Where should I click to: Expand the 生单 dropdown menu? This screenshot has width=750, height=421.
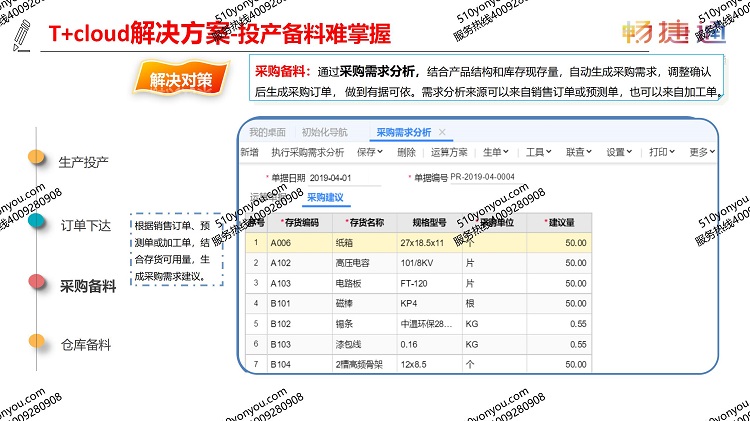coord(495,153)
